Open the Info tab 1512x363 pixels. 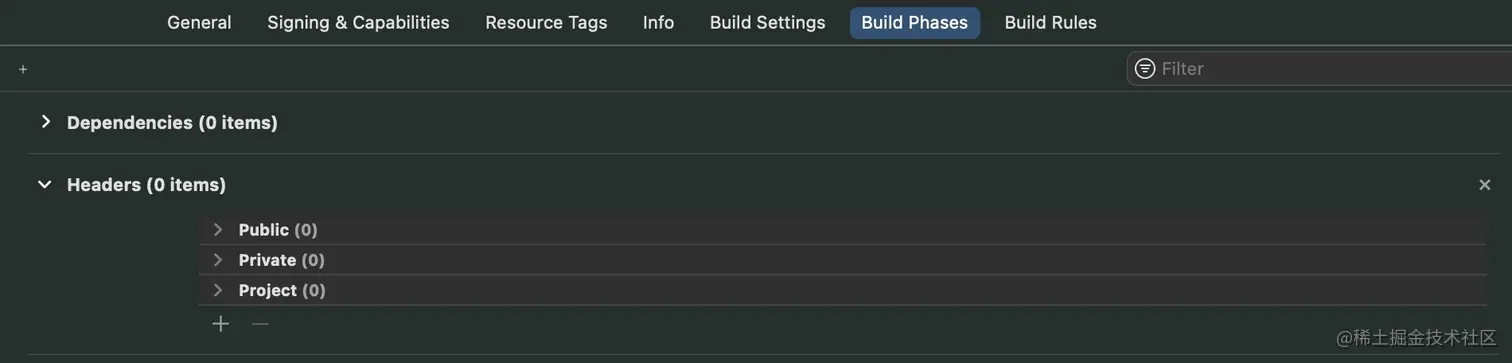click(x=658, y=22)
